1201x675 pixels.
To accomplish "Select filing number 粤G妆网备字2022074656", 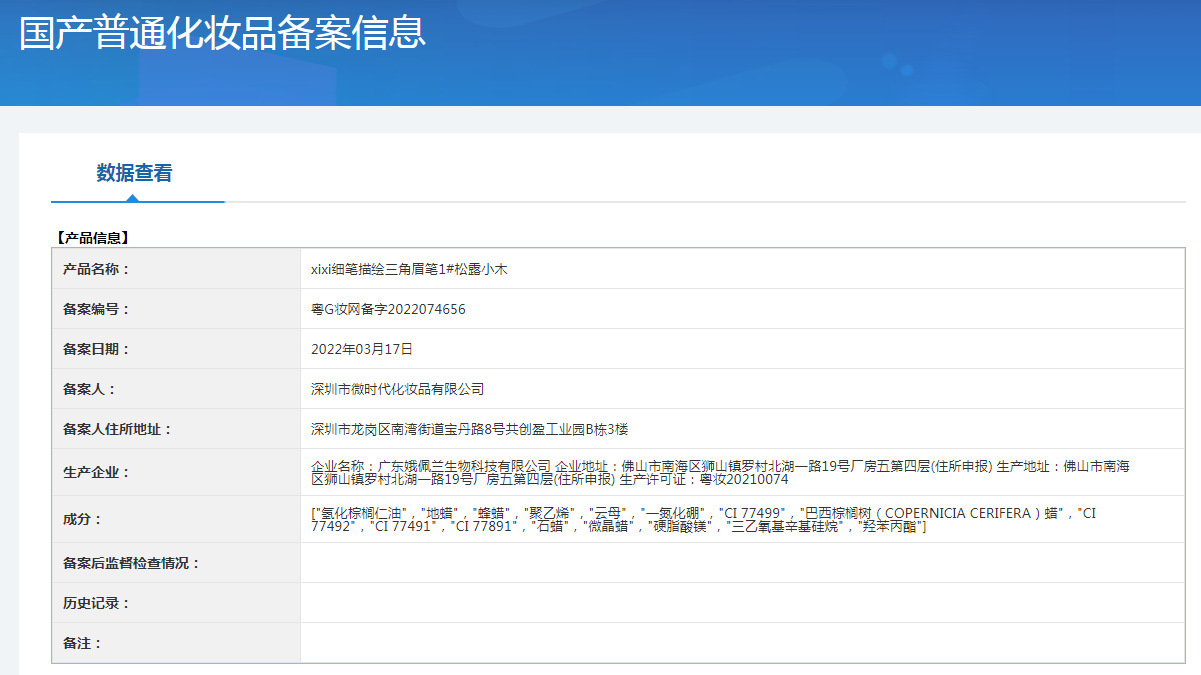I will coord(388,309).
